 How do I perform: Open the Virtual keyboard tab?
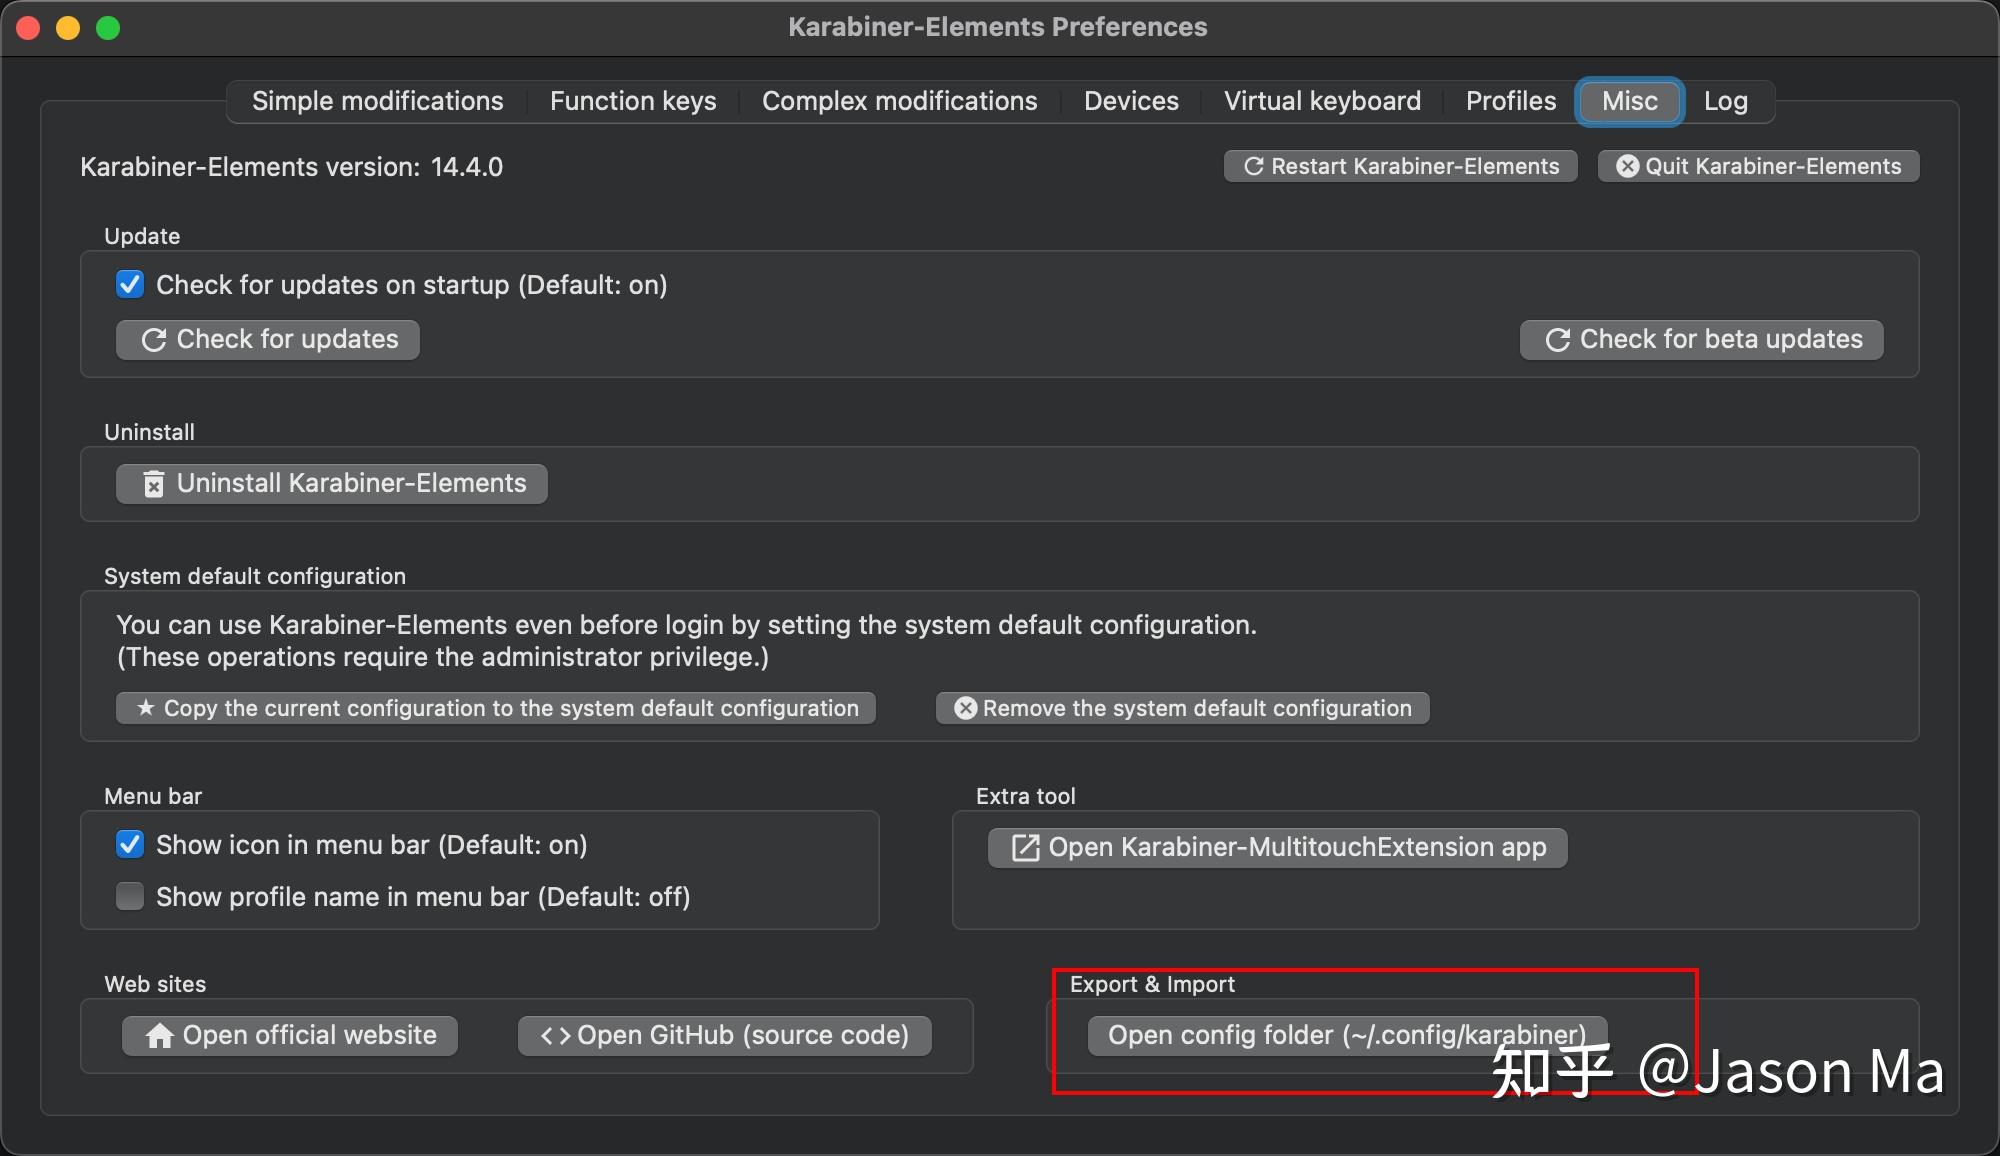point(1322,101)
